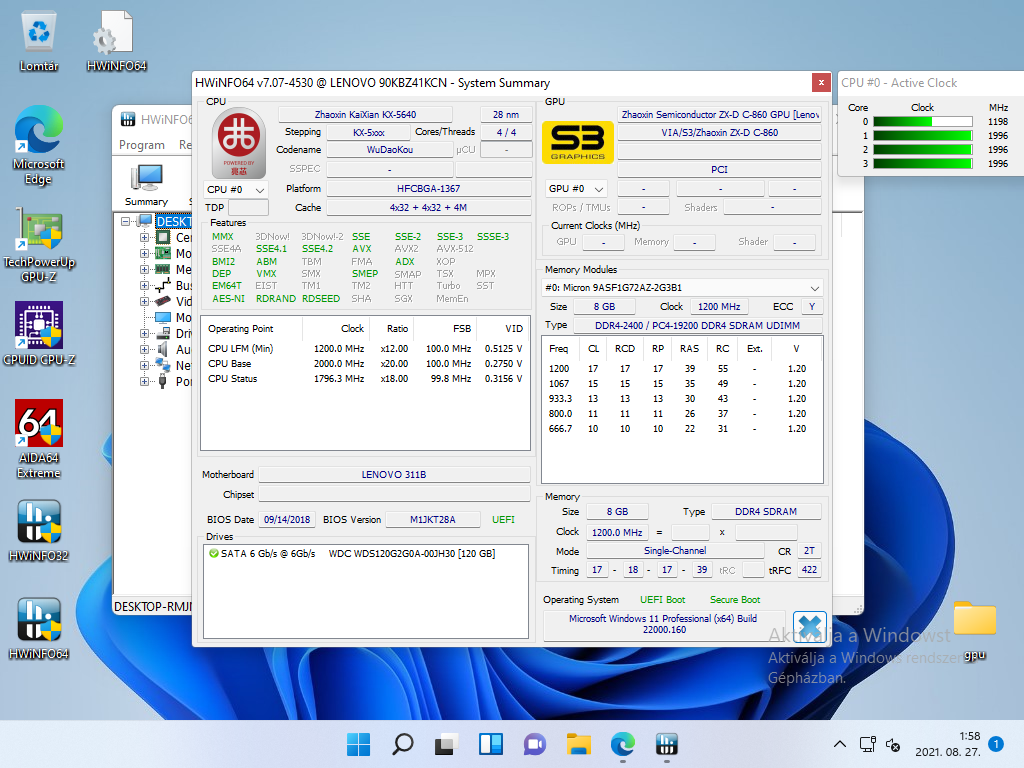Screen dimensions: 1024x768
Task: Click the S3 Graphics GPU logo
Action: (577, 142)
